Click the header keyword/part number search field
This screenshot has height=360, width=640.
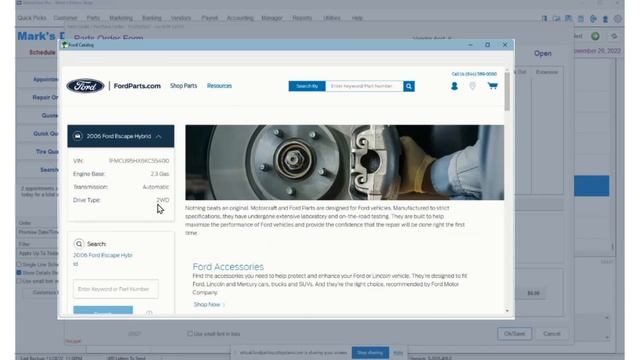tap(364, 86)
